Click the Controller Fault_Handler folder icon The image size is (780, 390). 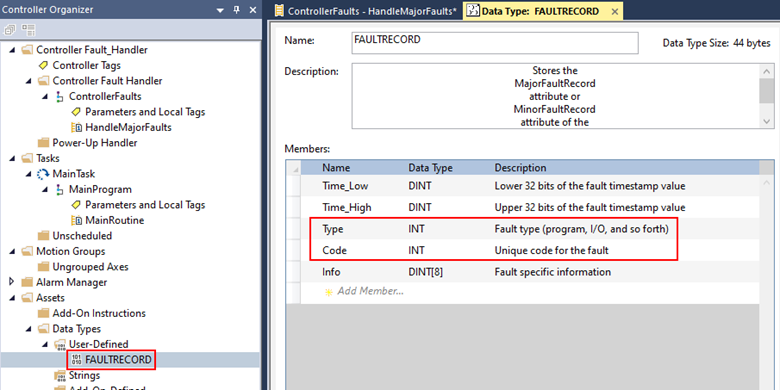[x=27, y=50]
